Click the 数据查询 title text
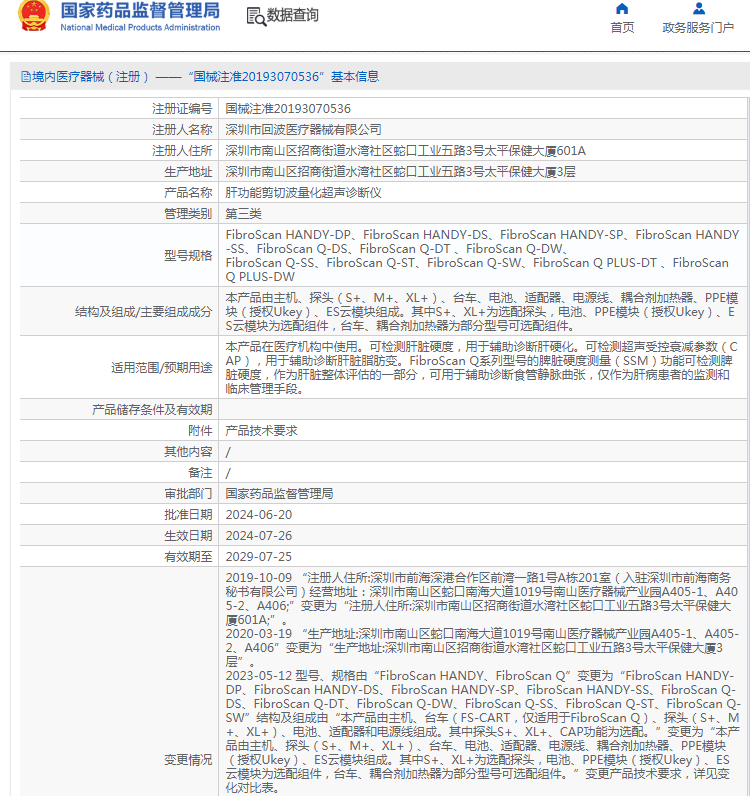 pyautogui.click(x=293, y=15)
